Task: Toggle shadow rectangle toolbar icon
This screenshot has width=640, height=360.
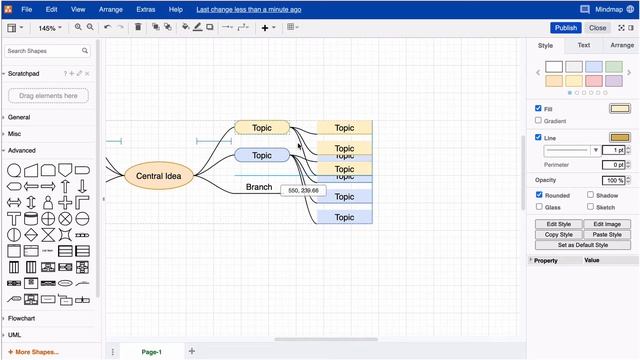Action: click(210, 27)
